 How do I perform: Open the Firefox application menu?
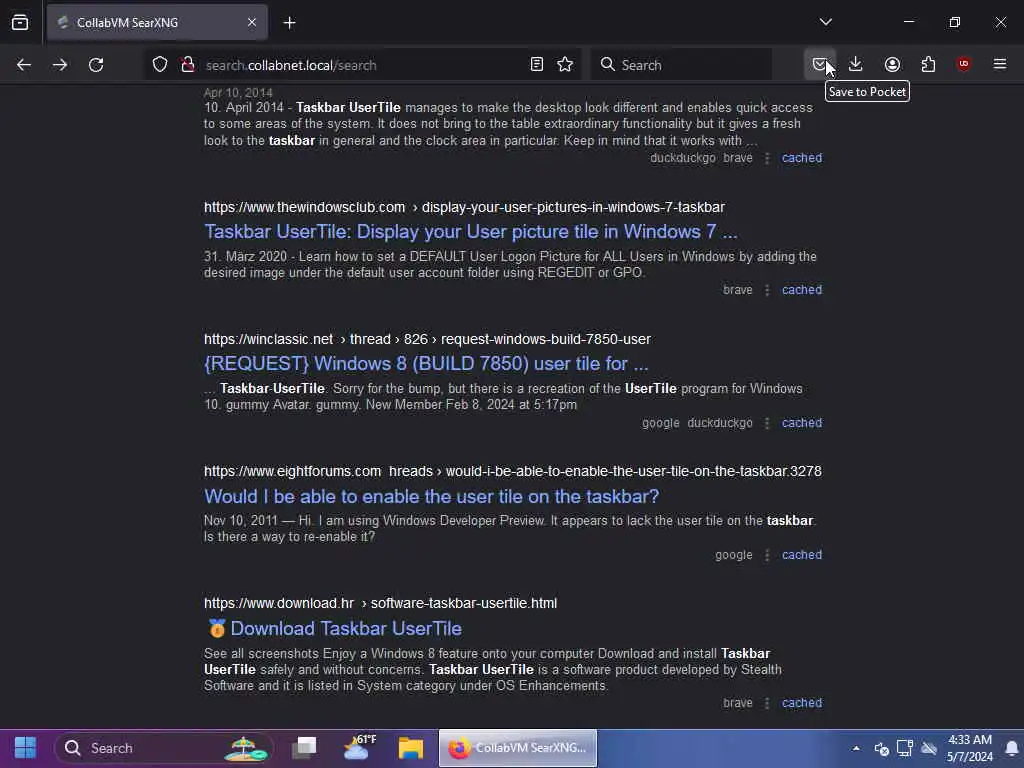click(x=1000, y=65)
